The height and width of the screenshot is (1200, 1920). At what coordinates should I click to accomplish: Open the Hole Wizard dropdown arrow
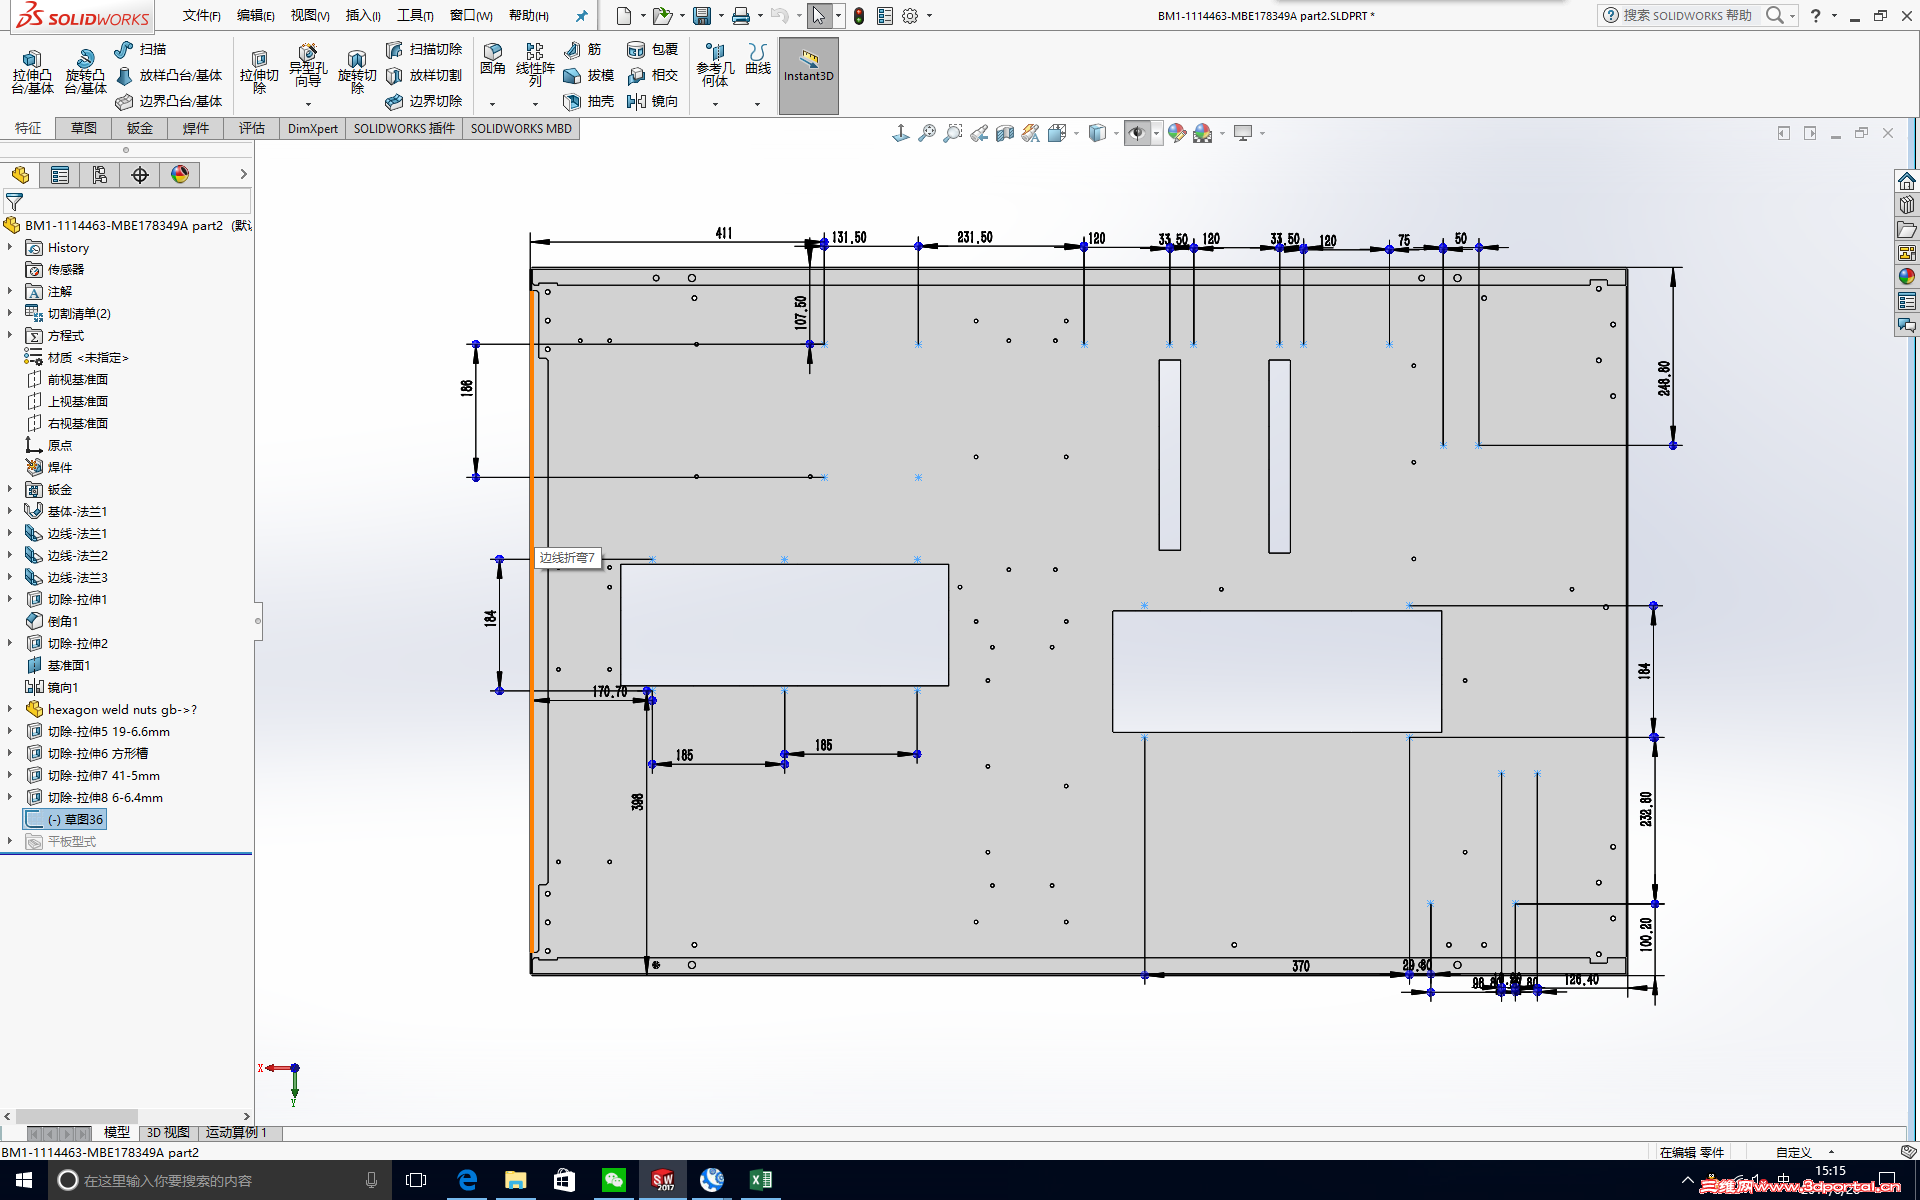308,104
